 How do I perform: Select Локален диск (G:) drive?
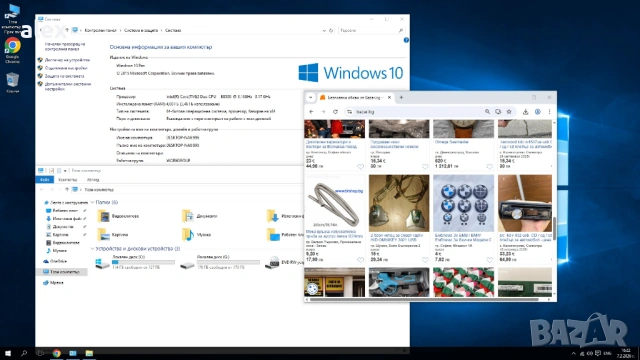[x=220, y=262]
